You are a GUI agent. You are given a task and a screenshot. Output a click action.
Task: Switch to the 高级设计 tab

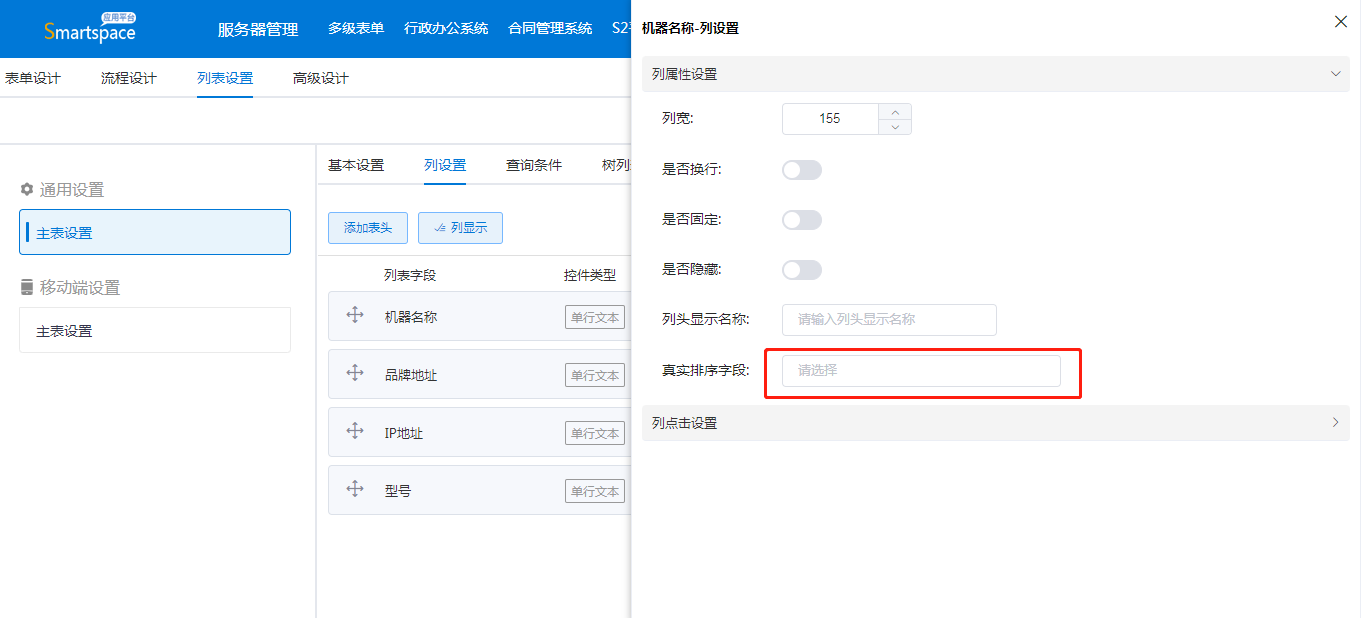coord(321,78)
